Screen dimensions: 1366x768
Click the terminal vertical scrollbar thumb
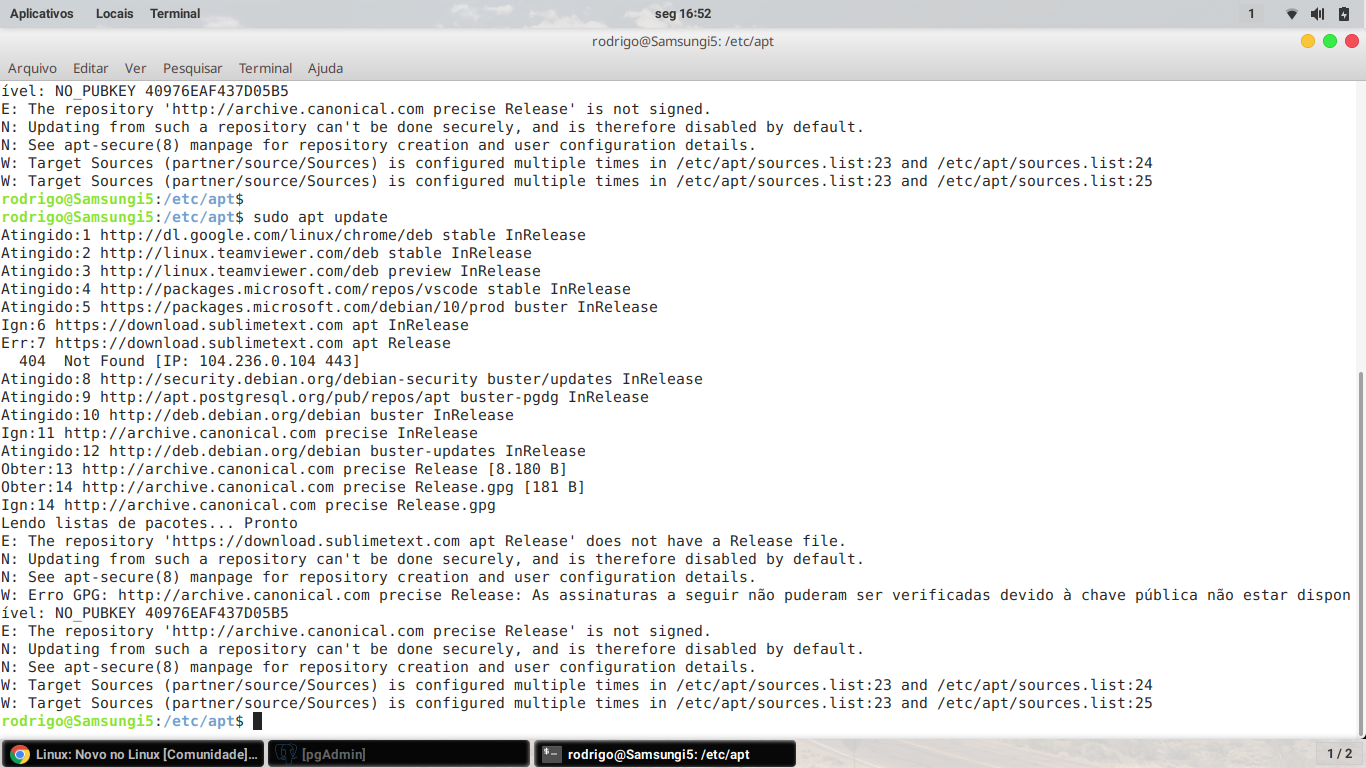coord(1359,553)
